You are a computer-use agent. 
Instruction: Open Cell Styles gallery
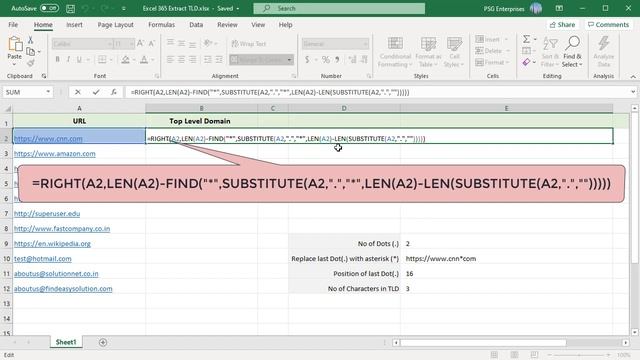click(454, 52)
